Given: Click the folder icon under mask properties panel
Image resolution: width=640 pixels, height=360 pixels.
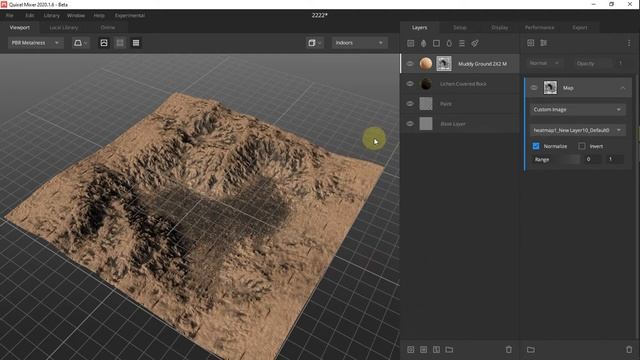Looking at the screenshot, I should pos(531,349).
